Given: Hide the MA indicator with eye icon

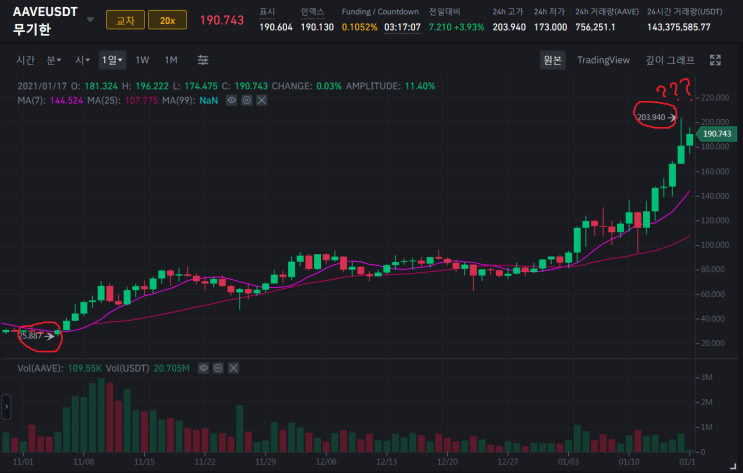Looking at the screenshot, I should tap(231, 100).
